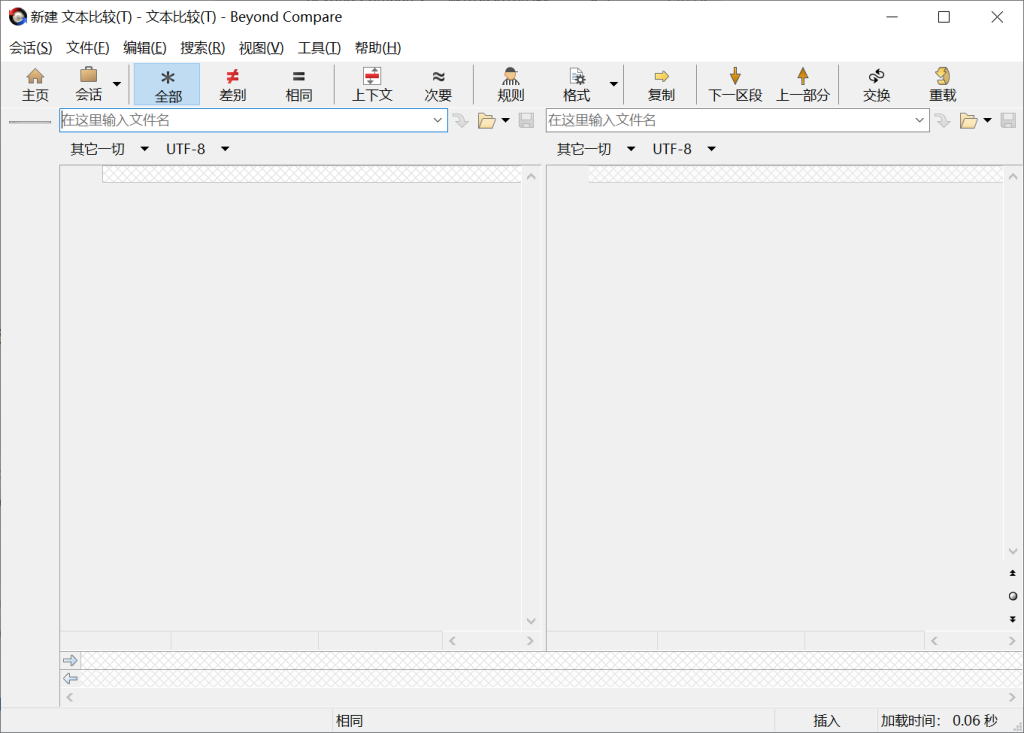Screen dimensions: 1024x733
Task: Click the left pane 其它一切 file type label
Action: pos(97,149)
